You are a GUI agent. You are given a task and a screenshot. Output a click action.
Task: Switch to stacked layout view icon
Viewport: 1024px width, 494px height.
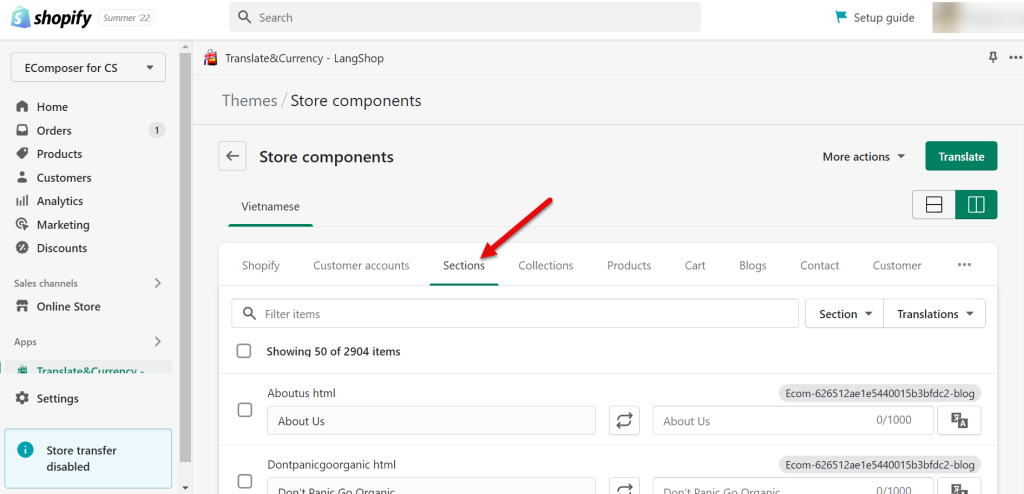click(x=934, y=205)
